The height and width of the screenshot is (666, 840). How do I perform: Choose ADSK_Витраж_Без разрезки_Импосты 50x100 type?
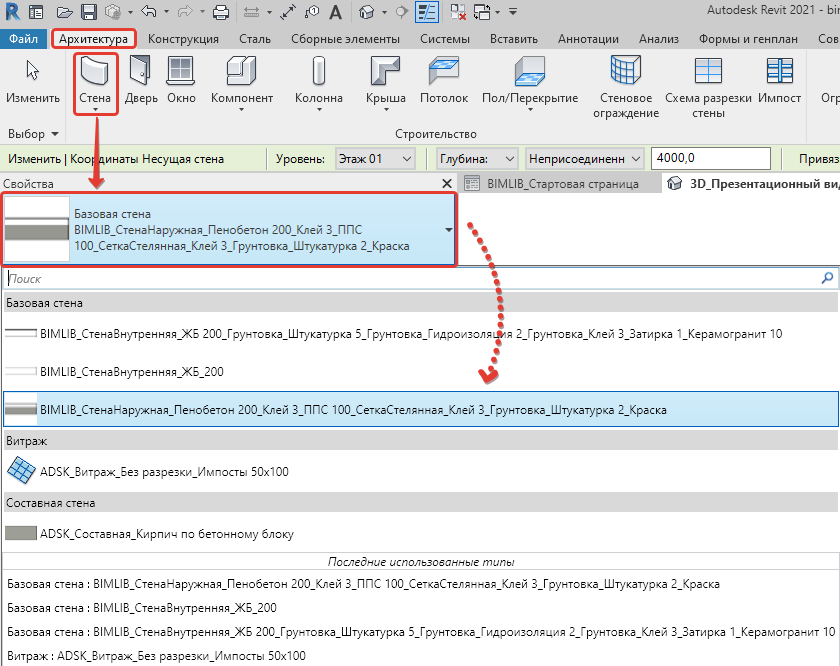163,471
